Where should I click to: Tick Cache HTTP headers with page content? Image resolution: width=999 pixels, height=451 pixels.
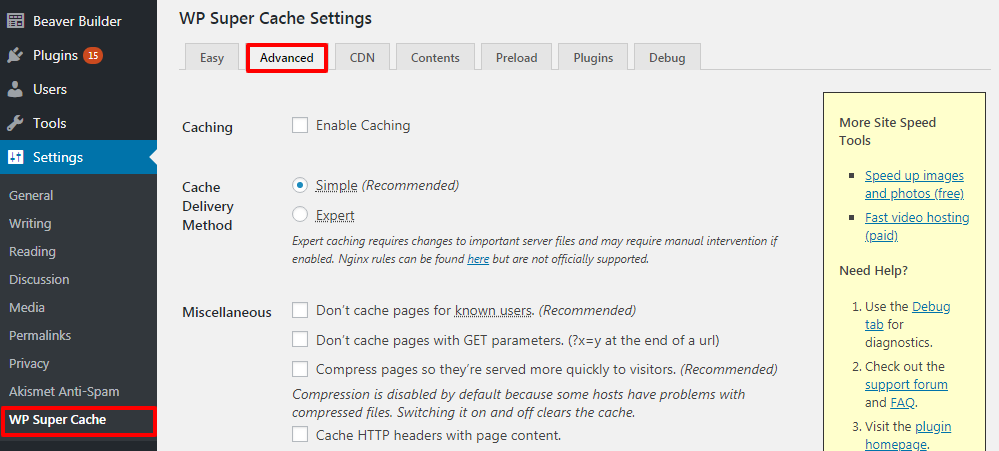pos(300,435)
